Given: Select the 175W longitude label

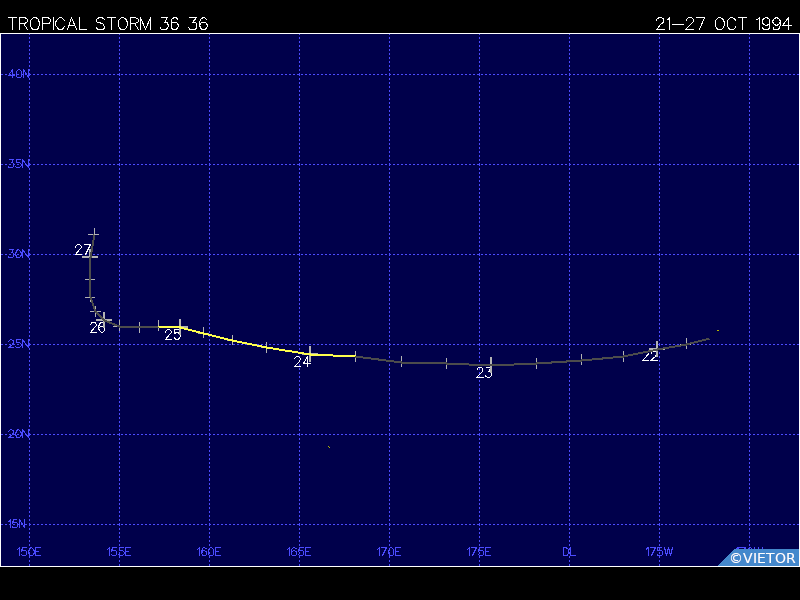Looking at the screenshot, I should 658,552.
